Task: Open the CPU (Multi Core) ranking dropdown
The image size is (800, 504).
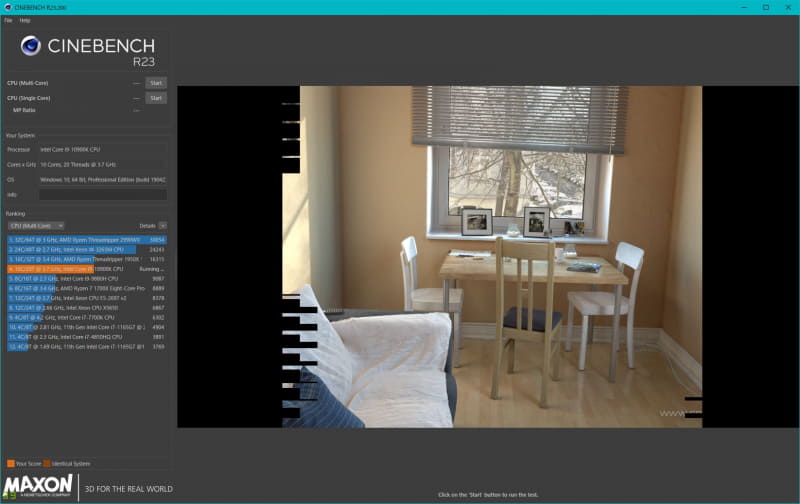Action: click(36, 225)
